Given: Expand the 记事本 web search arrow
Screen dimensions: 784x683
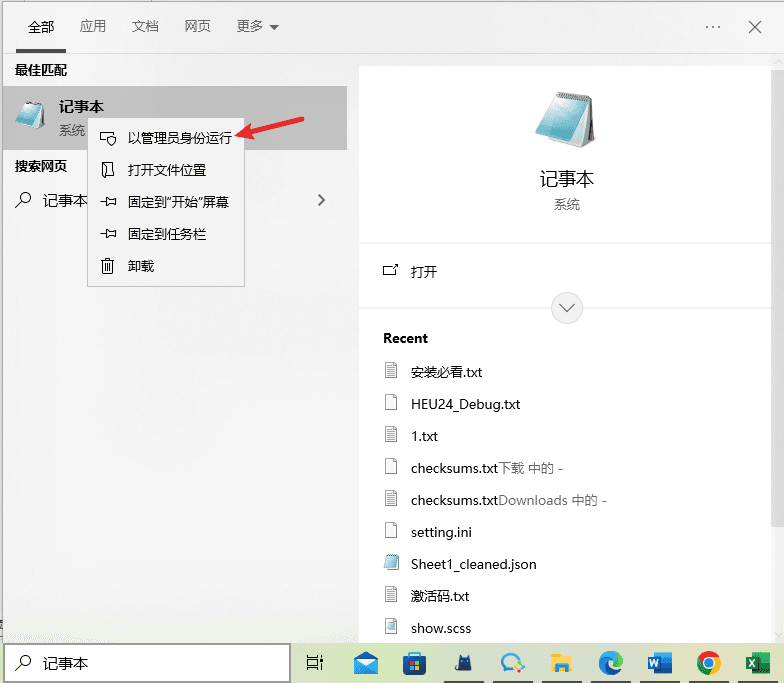Looking at the screenshot, I should [321, 200].
